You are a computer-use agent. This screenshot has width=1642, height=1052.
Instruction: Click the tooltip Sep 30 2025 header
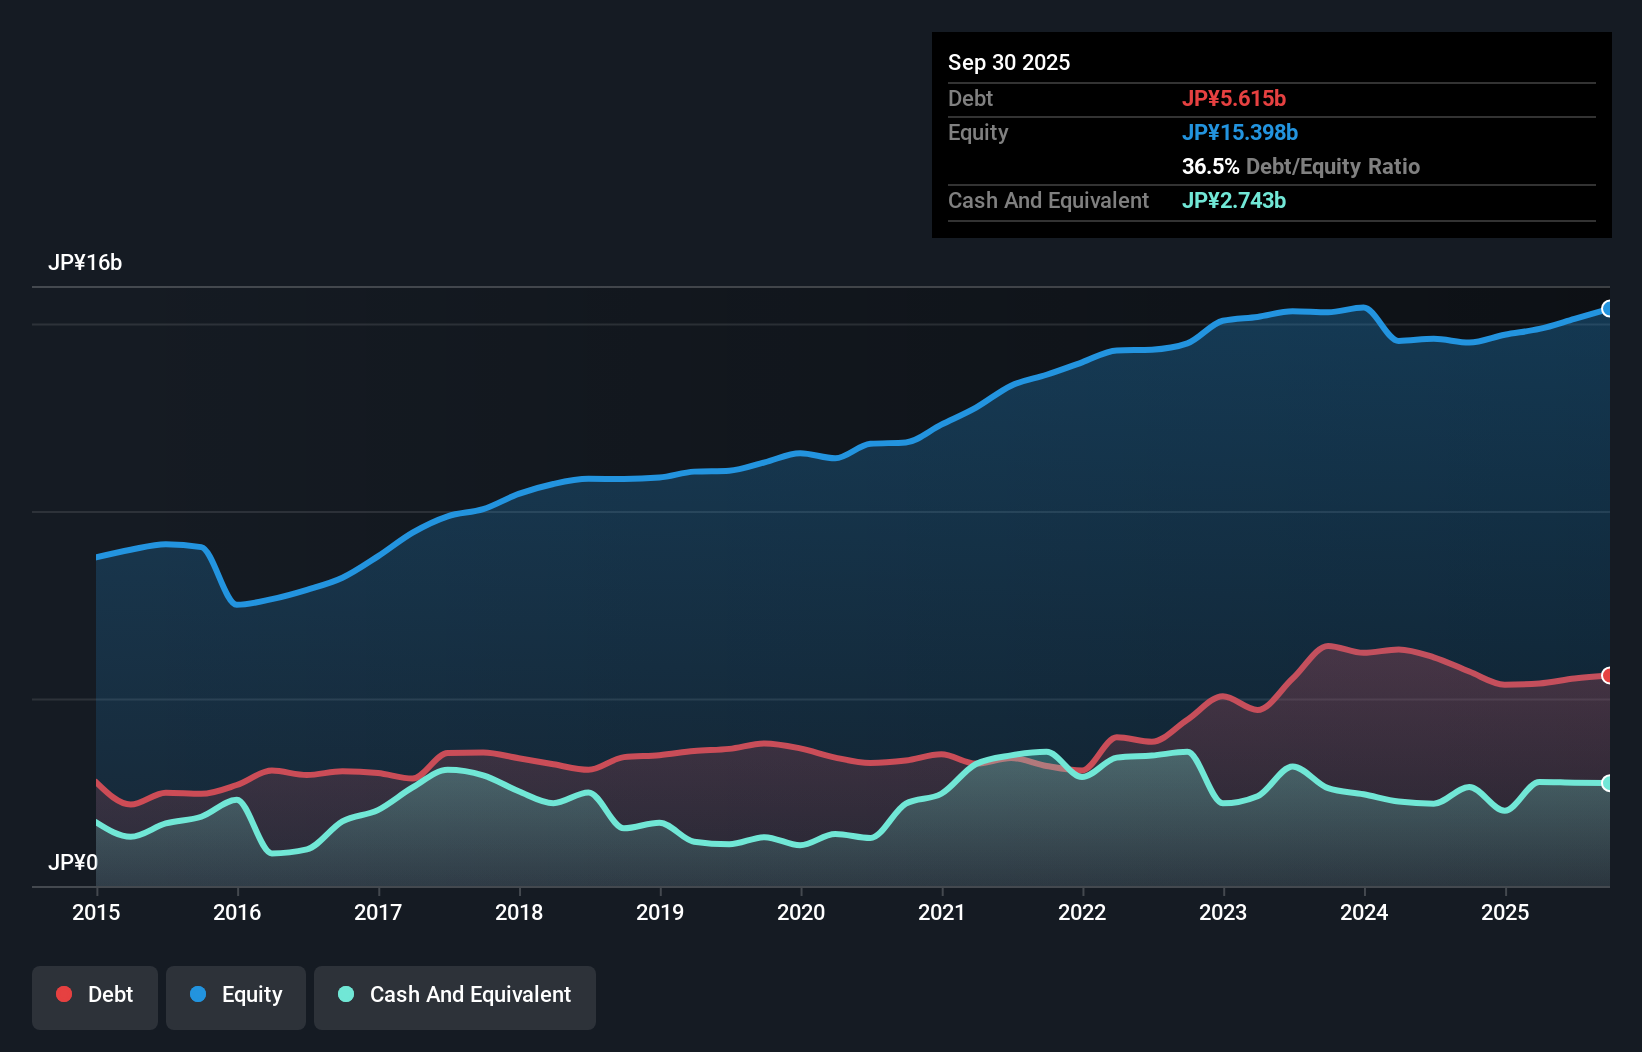tap(1009, 62)
